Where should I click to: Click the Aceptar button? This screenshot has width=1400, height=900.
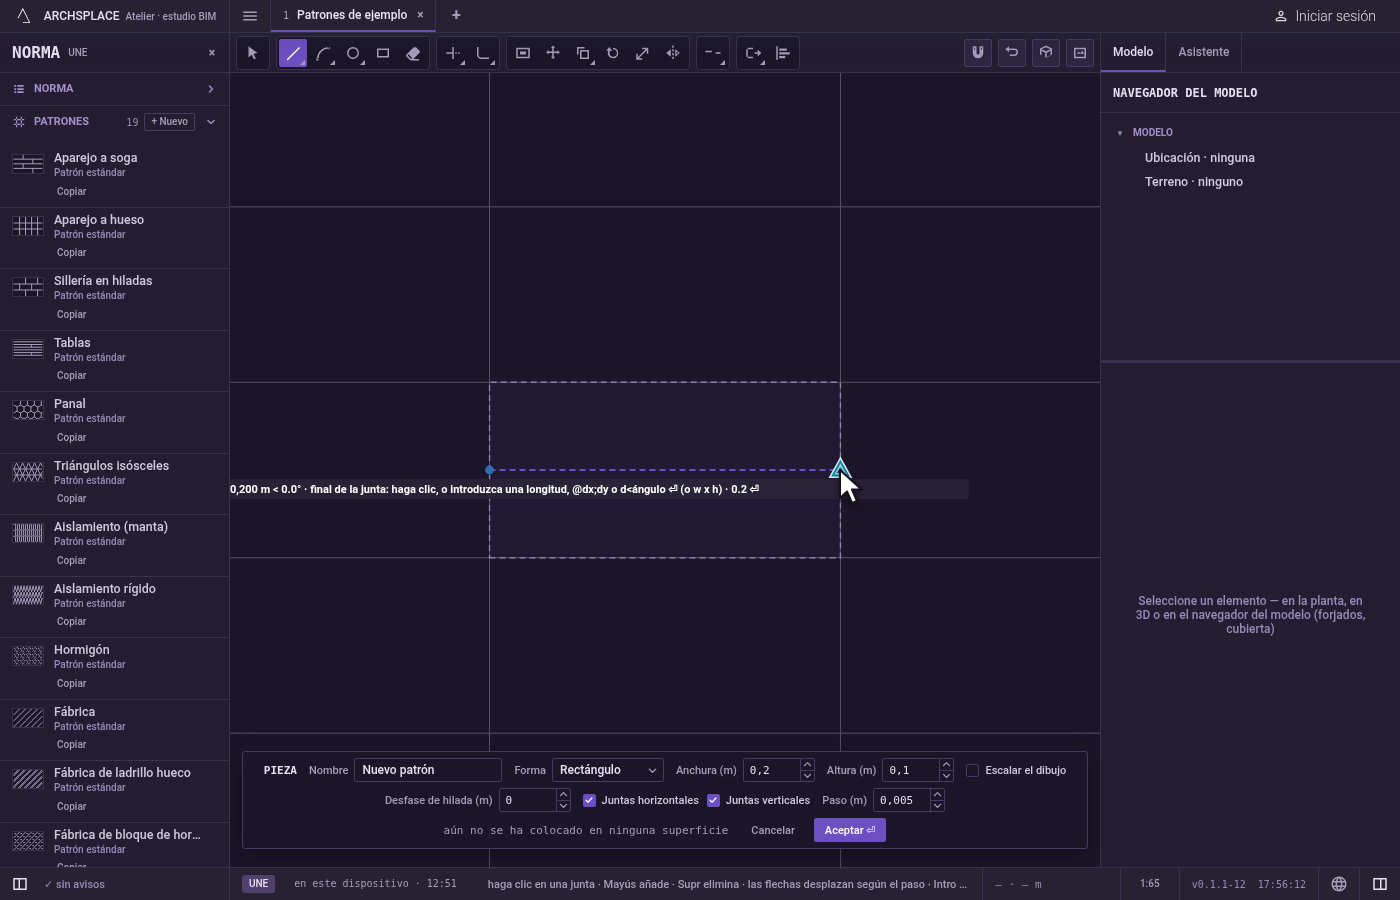click(x=850, y=830)
